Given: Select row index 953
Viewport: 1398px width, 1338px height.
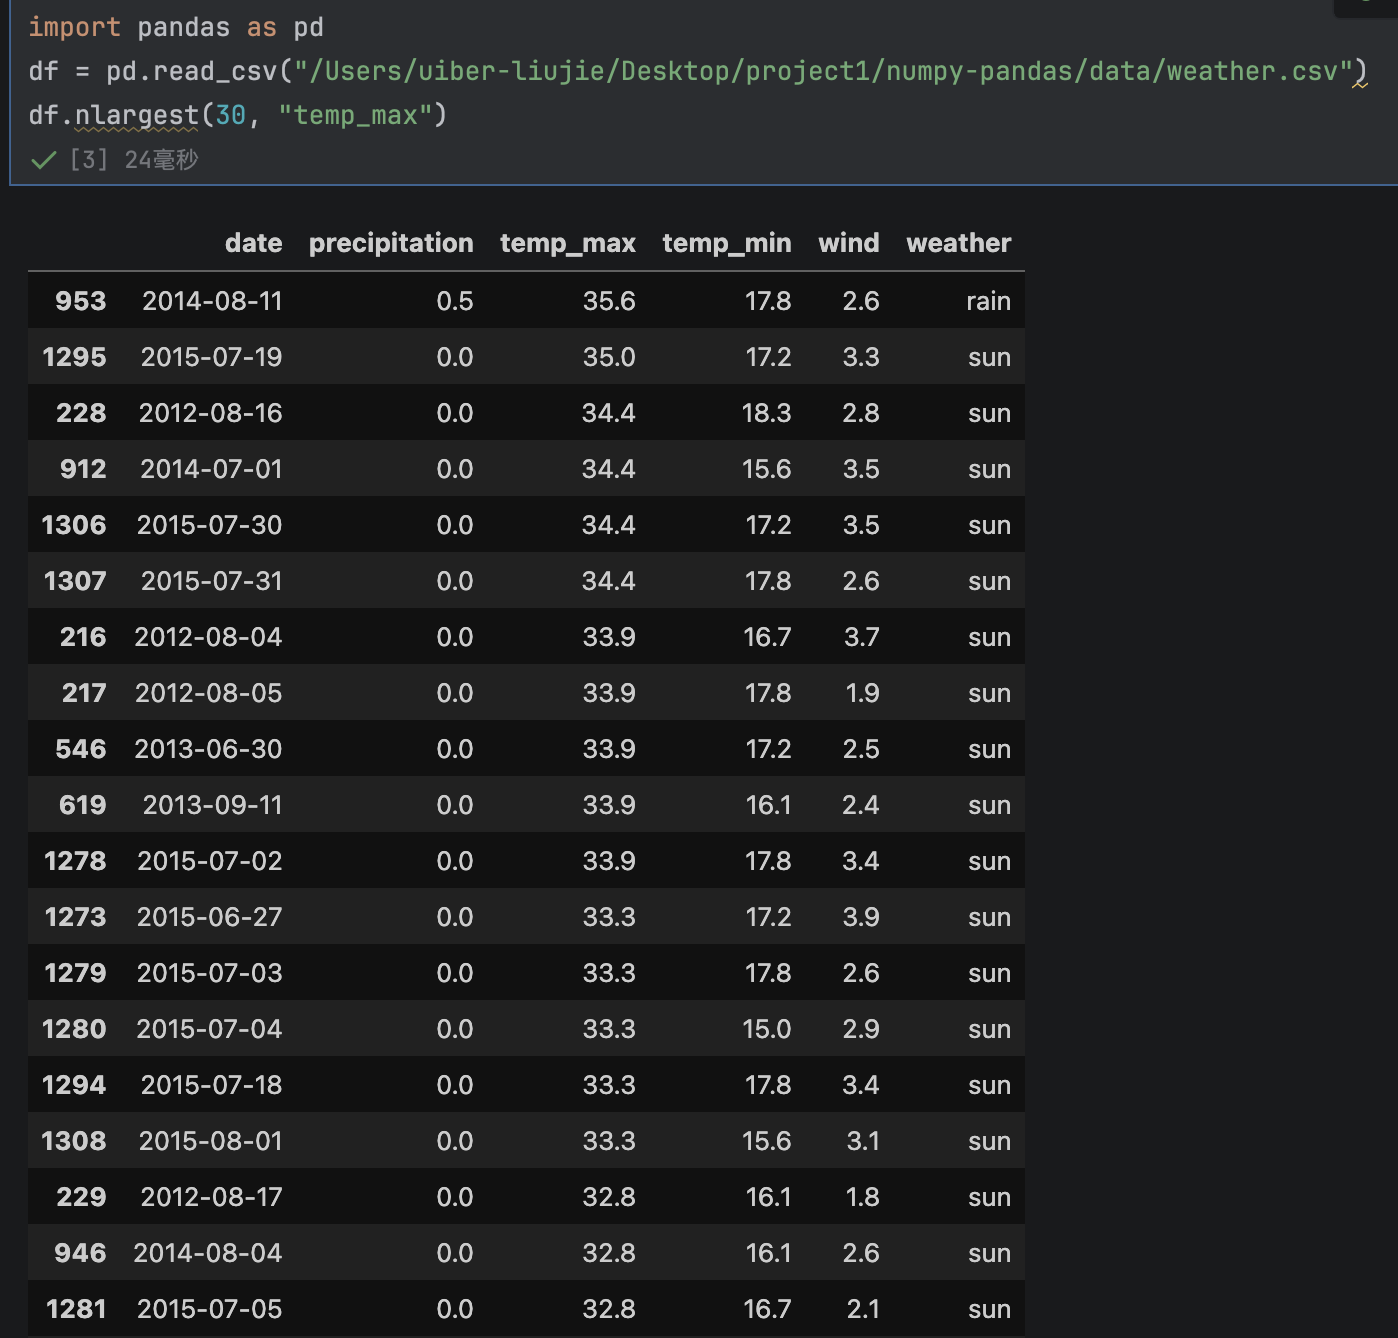Looking at the screenshot, I should coord(81,301).
